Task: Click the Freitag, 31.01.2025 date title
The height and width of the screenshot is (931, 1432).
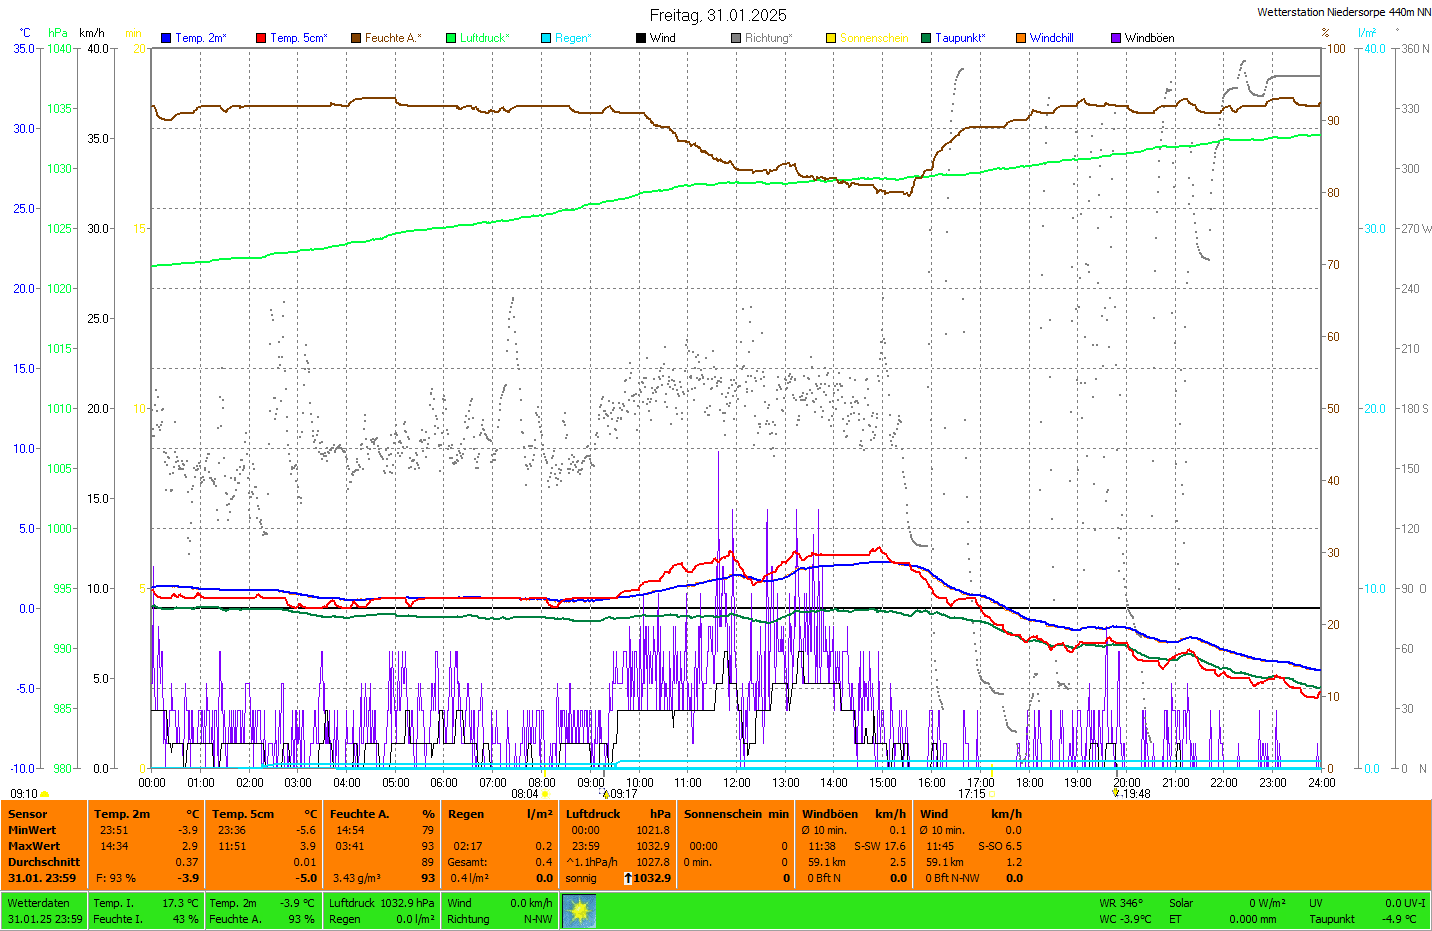Action: pyautogui.click(x=718, y=15)
